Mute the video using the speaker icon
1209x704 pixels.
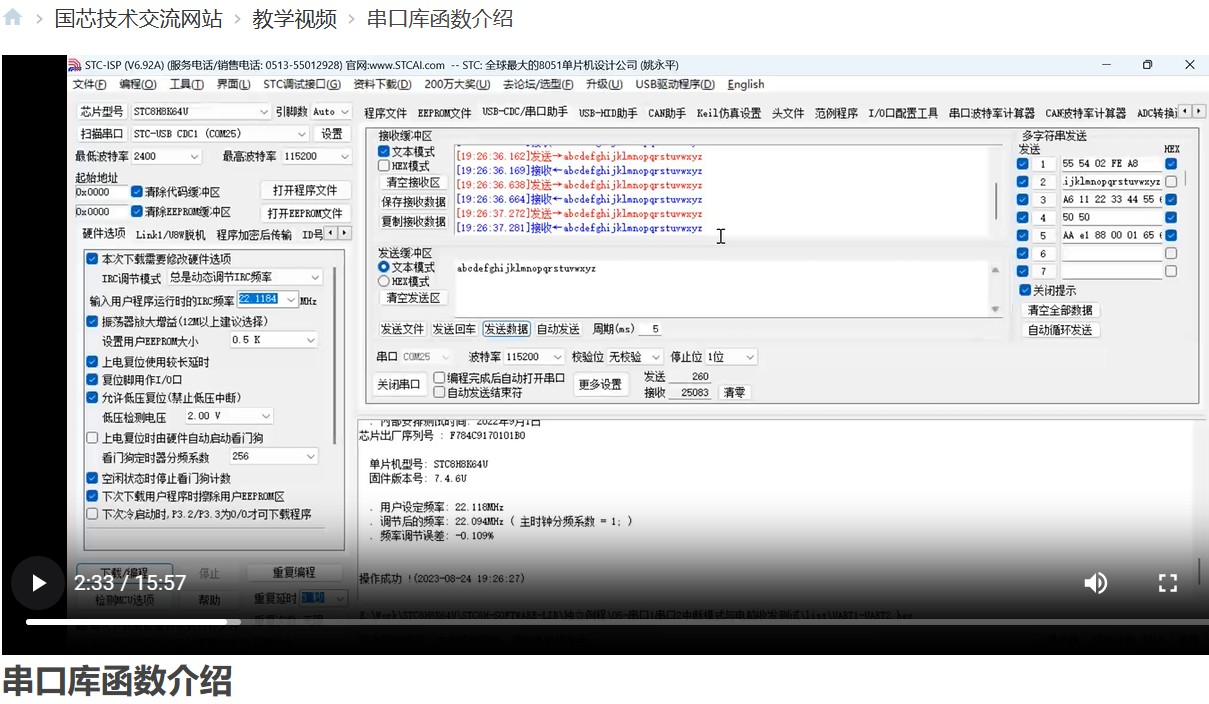(x=1096, y=583)
